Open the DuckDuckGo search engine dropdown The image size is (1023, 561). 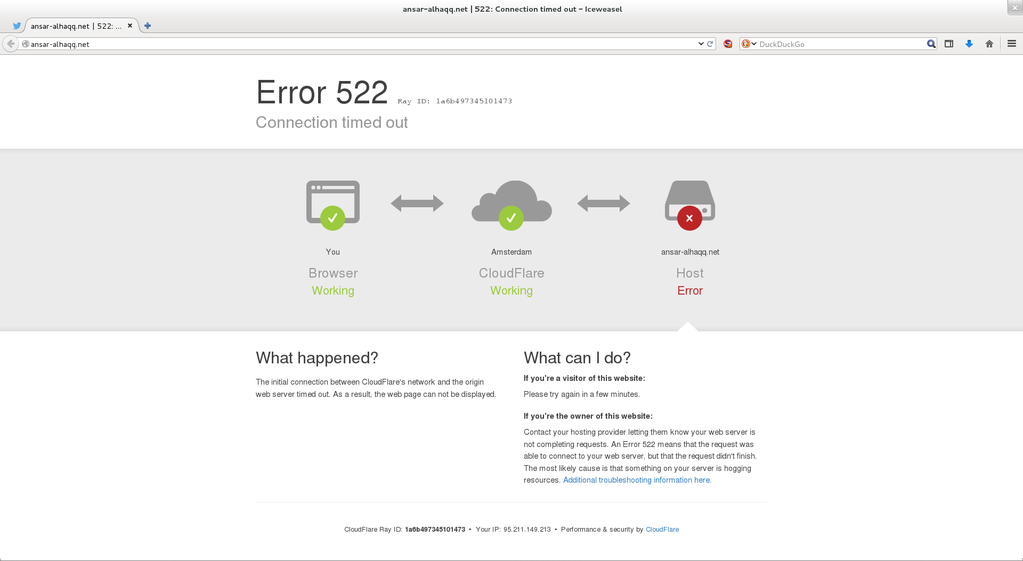[747, 44]
